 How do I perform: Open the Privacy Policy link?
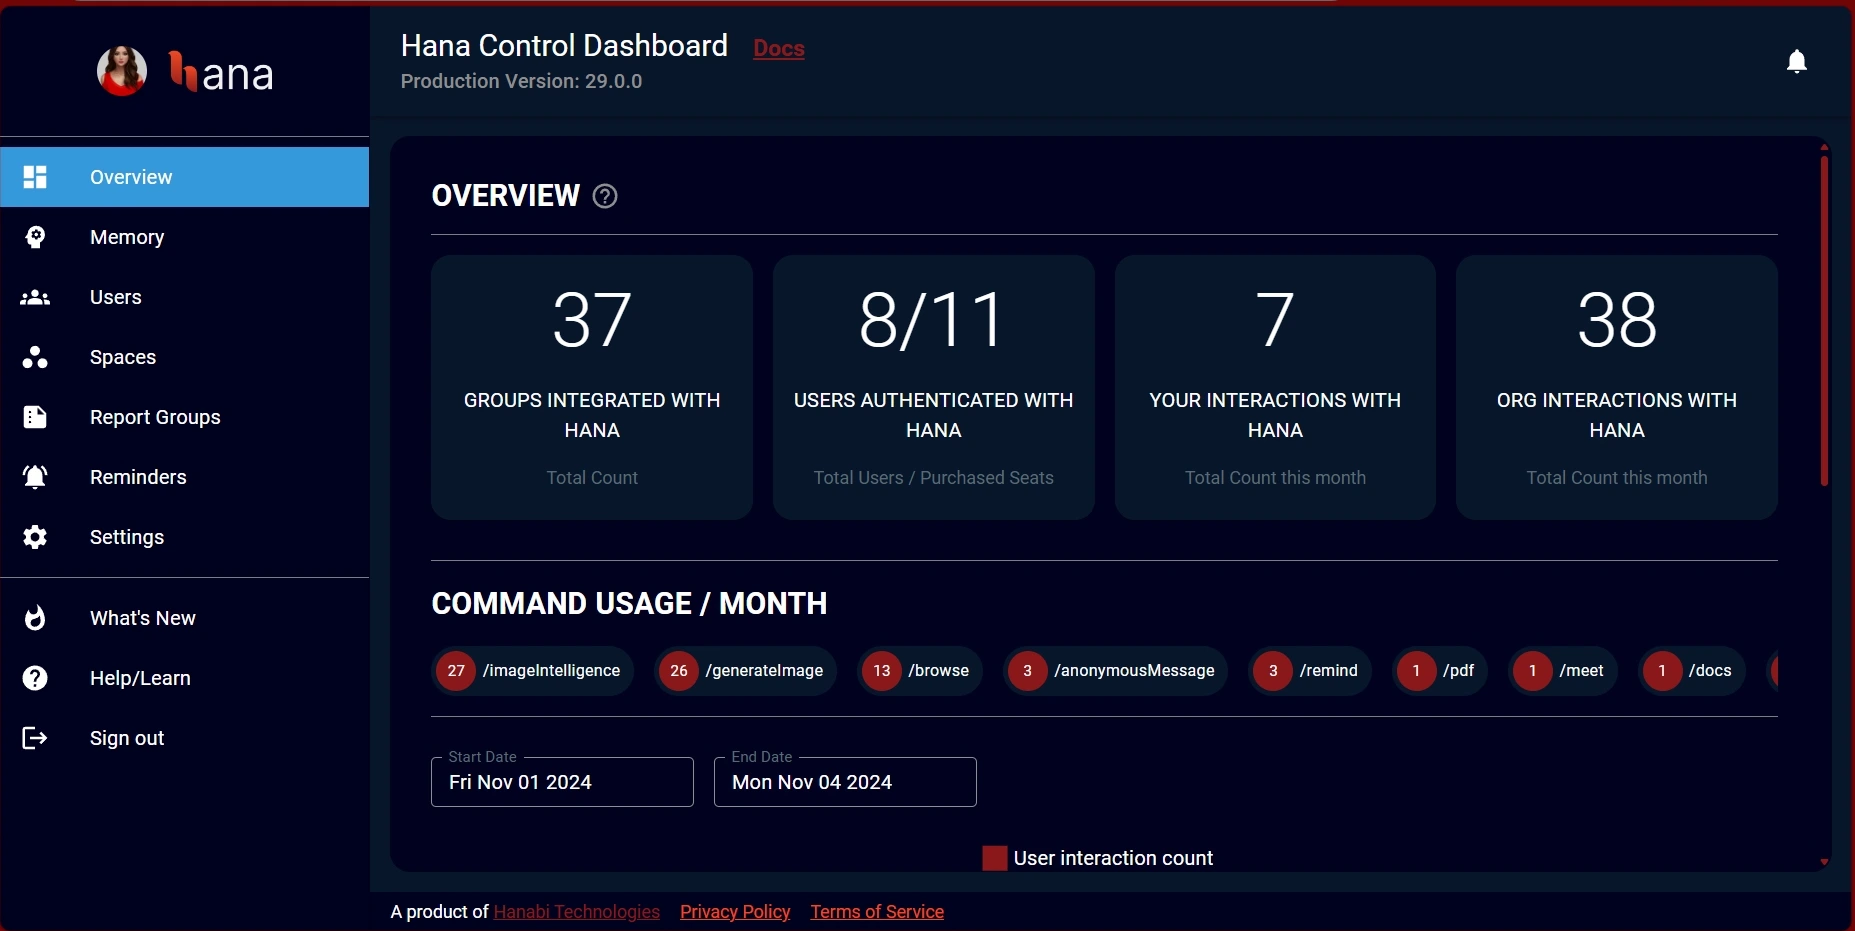735,912
